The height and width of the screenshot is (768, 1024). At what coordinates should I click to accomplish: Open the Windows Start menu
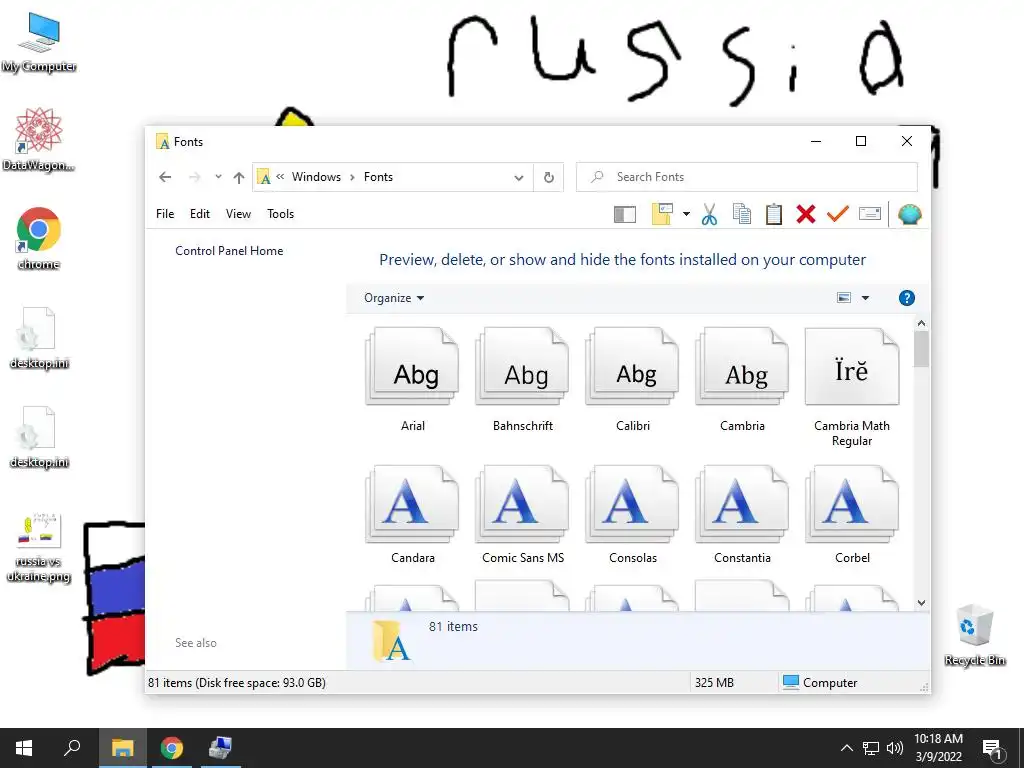(x=24, y=748)
